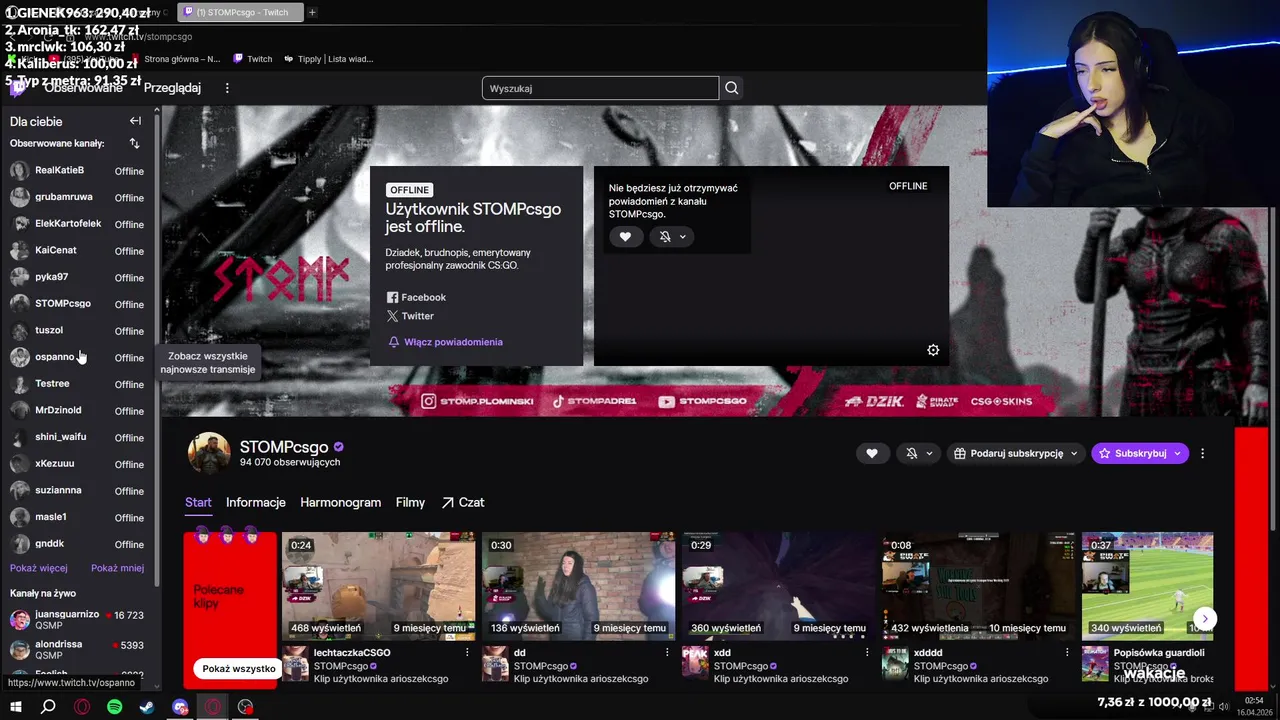1280x720 pixels.
Task: Open masle1 channel from sidebar
Action: (78, 517)
